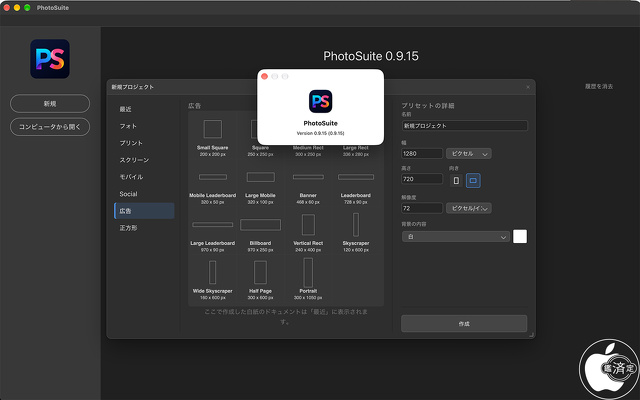
Task: Select the 広告 category
Action: tap(144, 211)
